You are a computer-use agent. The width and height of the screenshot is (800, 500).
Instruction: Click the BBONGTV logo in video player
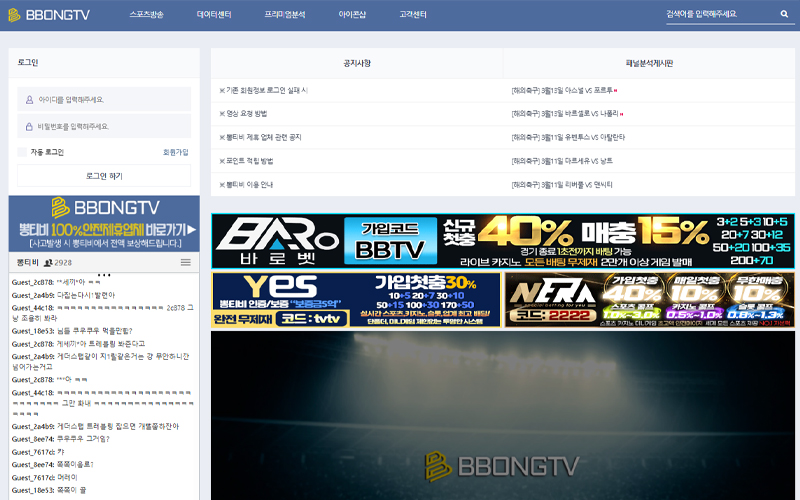pos(502,466)
